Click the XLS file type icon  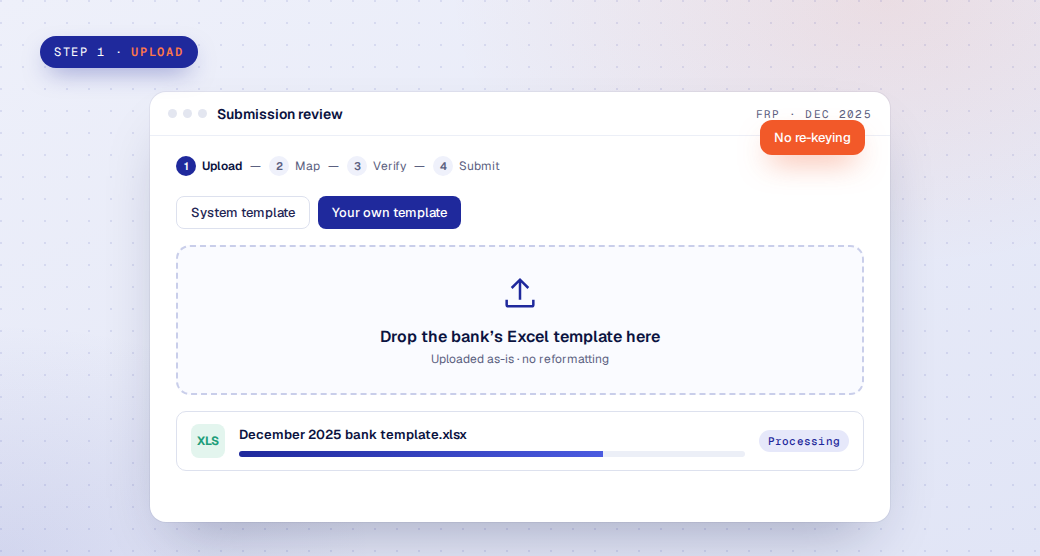(x=208, y=441)
